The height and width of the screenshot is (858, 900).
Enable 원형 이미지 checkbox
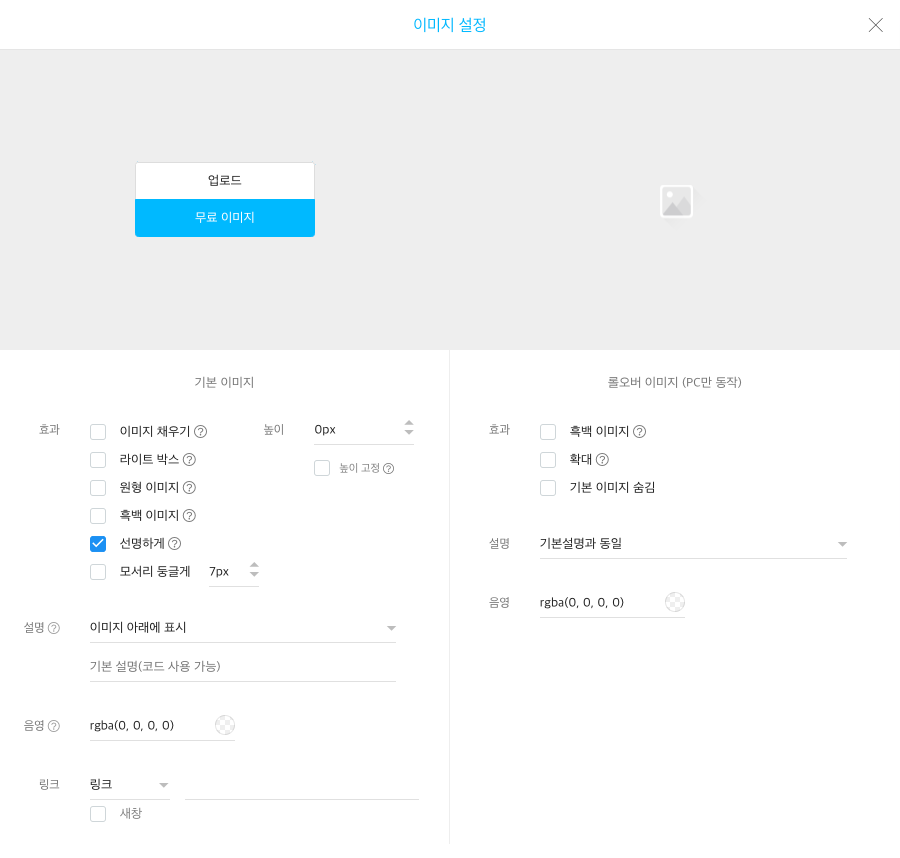pos(98,488)
